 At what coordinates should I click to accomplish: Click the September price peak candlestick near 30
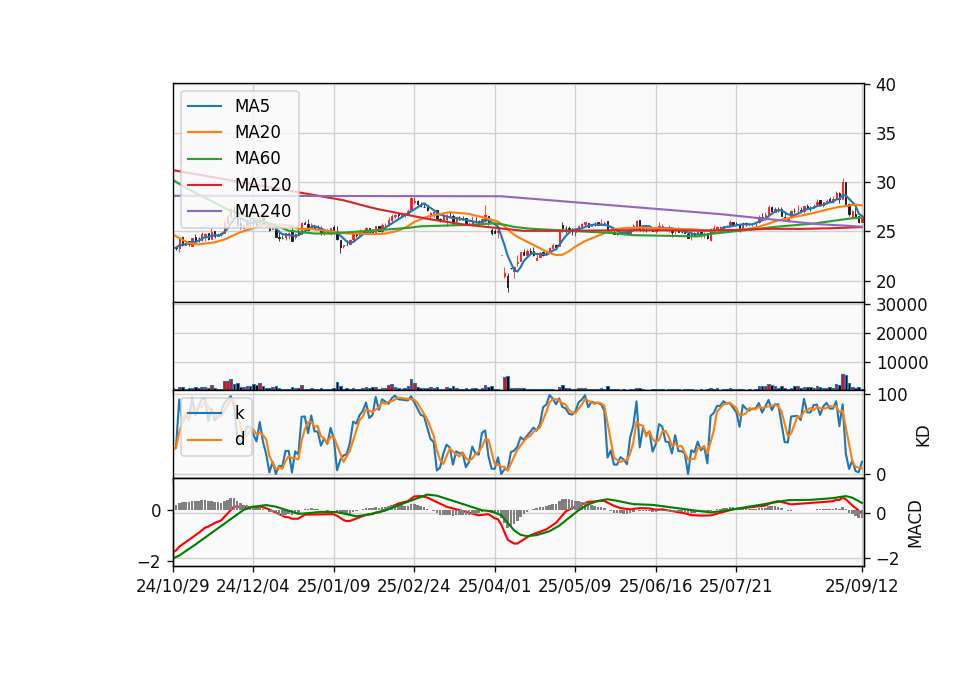(844, 191)
